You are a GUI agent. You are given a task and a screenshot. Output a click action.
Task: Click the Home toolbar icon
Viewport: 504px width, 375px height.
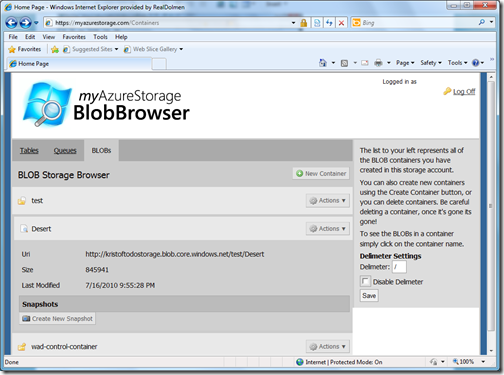point(323,63)
